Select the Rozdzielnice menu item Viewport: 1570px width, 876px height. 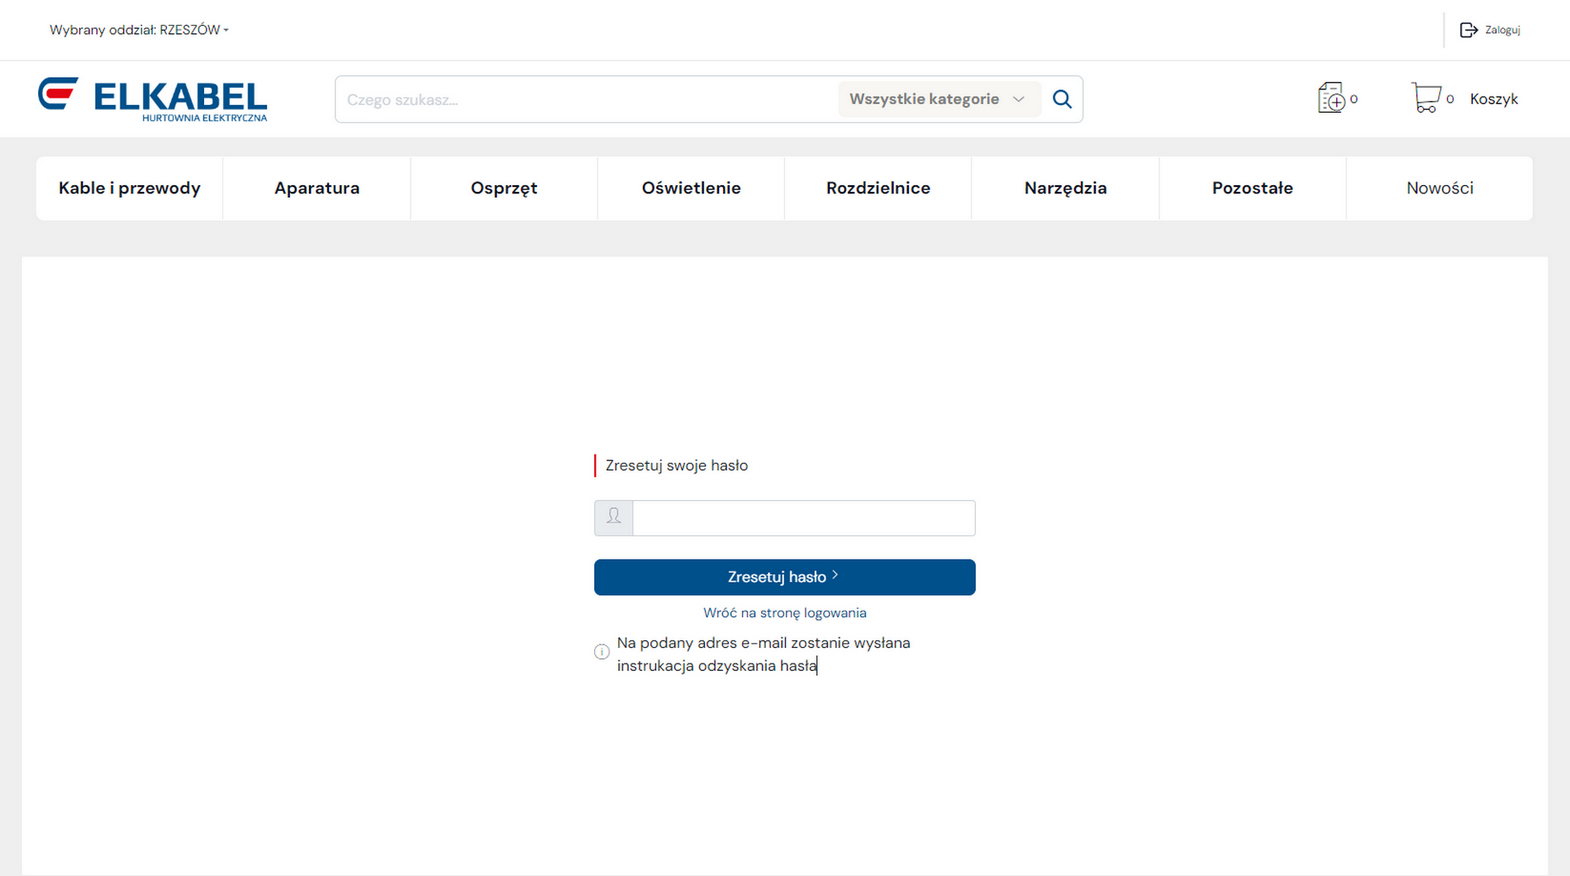click(878, 188)
